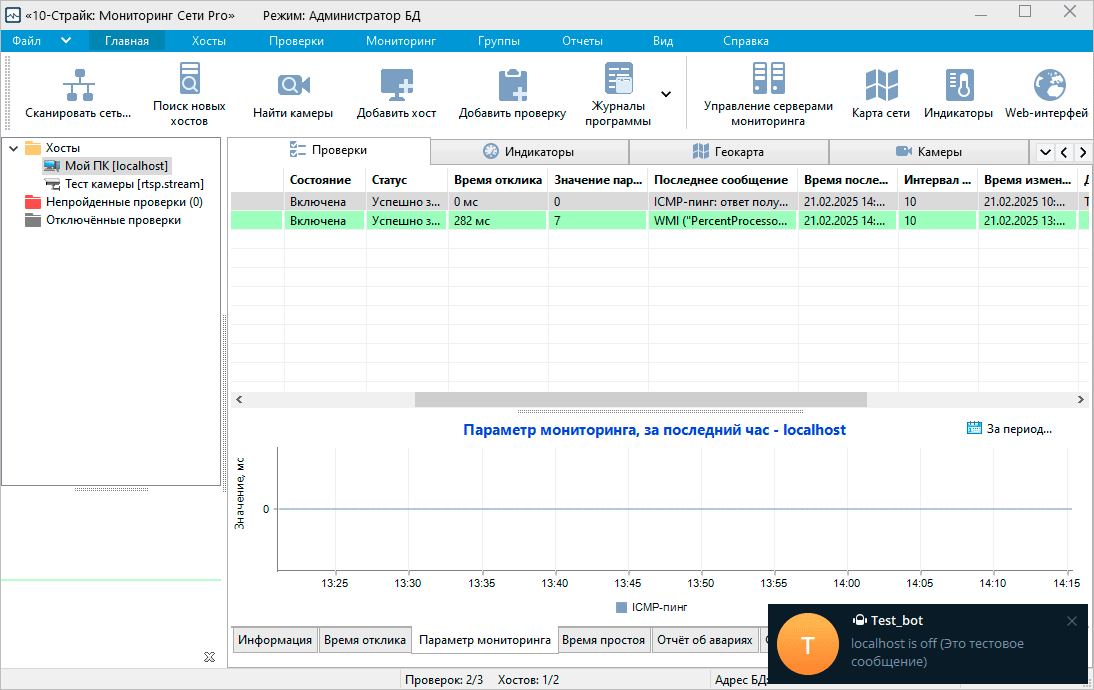Open the Мониторинг ribbon tab
Screen dimensions: 1094x690
point(400,40)
